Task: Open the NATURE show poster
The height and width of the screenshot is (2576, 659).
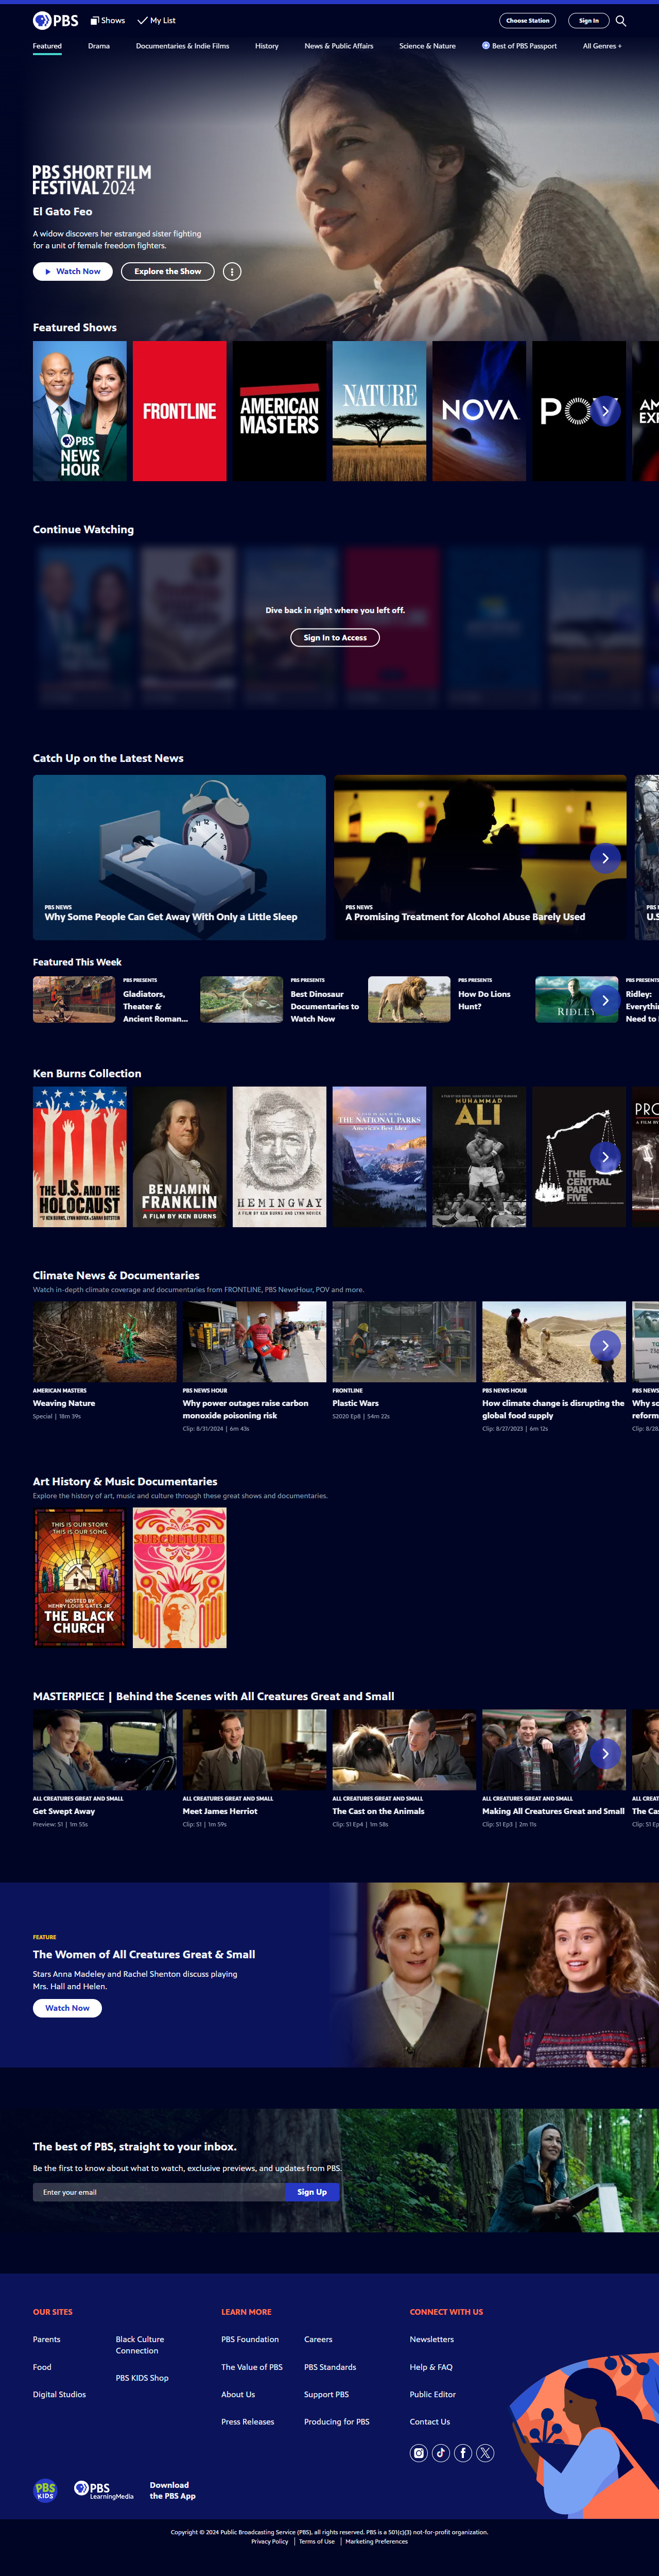Action: 380,411
